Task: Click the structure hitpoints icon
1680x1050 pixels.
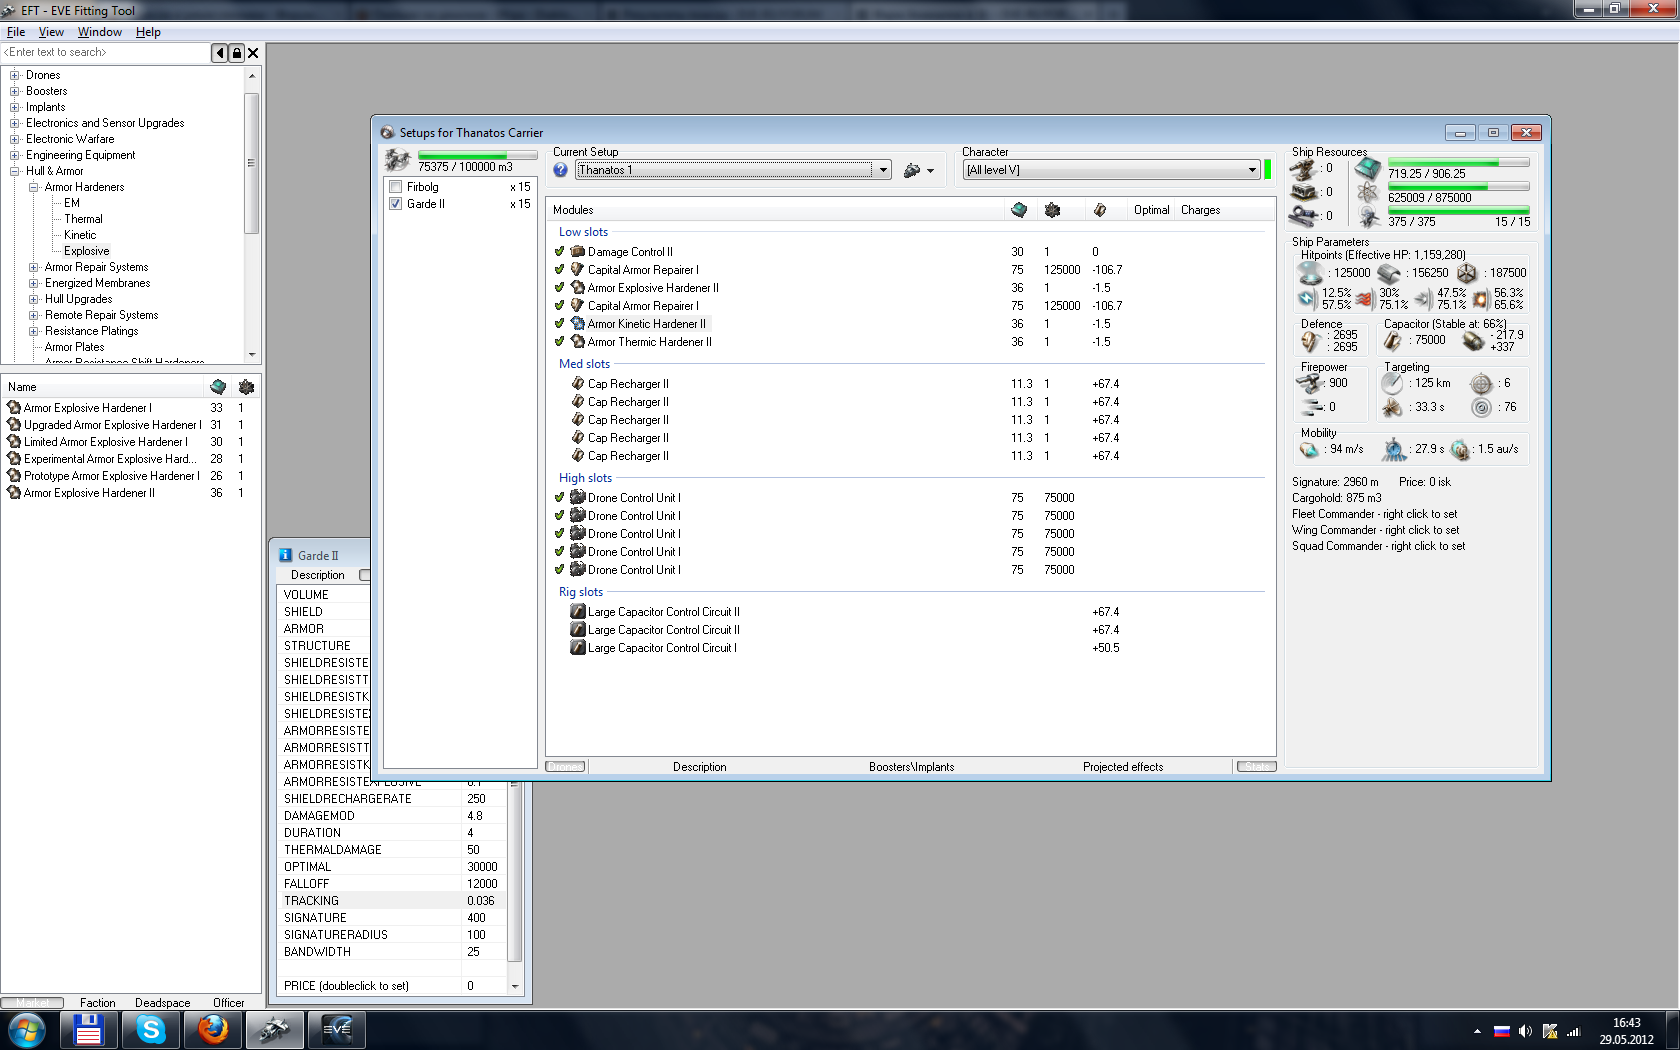Action: tap(1466, 272)
